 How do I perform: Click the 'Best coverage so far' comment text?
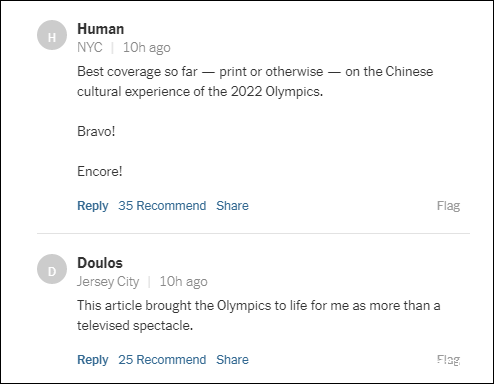point(255,81)
